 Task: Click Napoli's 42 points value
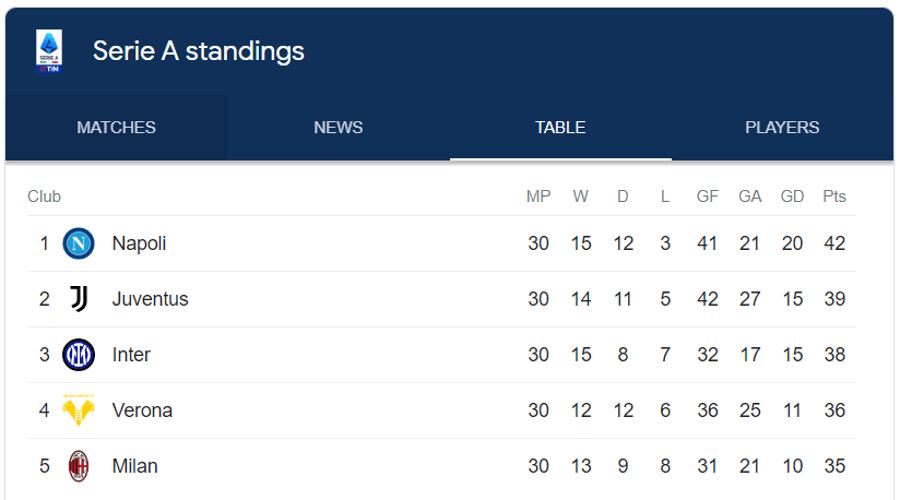[834, 243]
